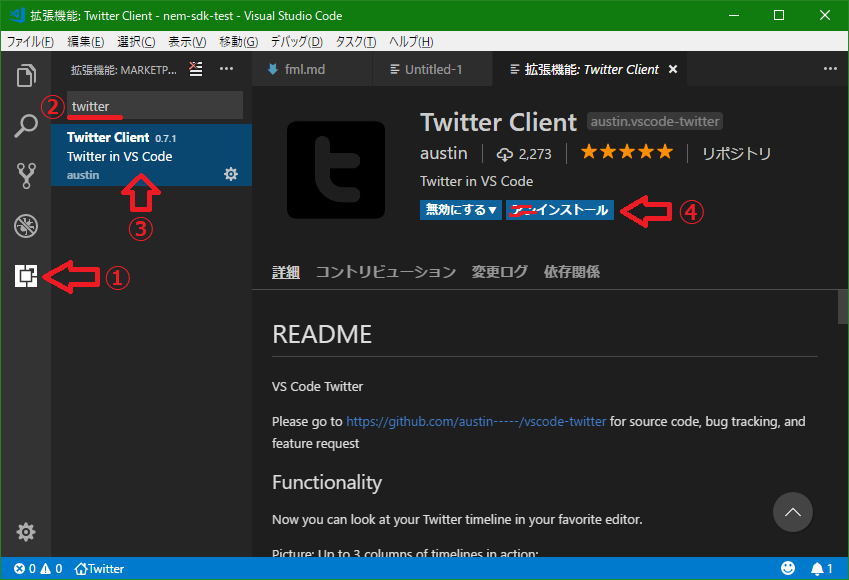This screenshot has width=849, height=580.
Task: Click the 拡張機能: MARKETP... panel title
Action: pos(123,70)
